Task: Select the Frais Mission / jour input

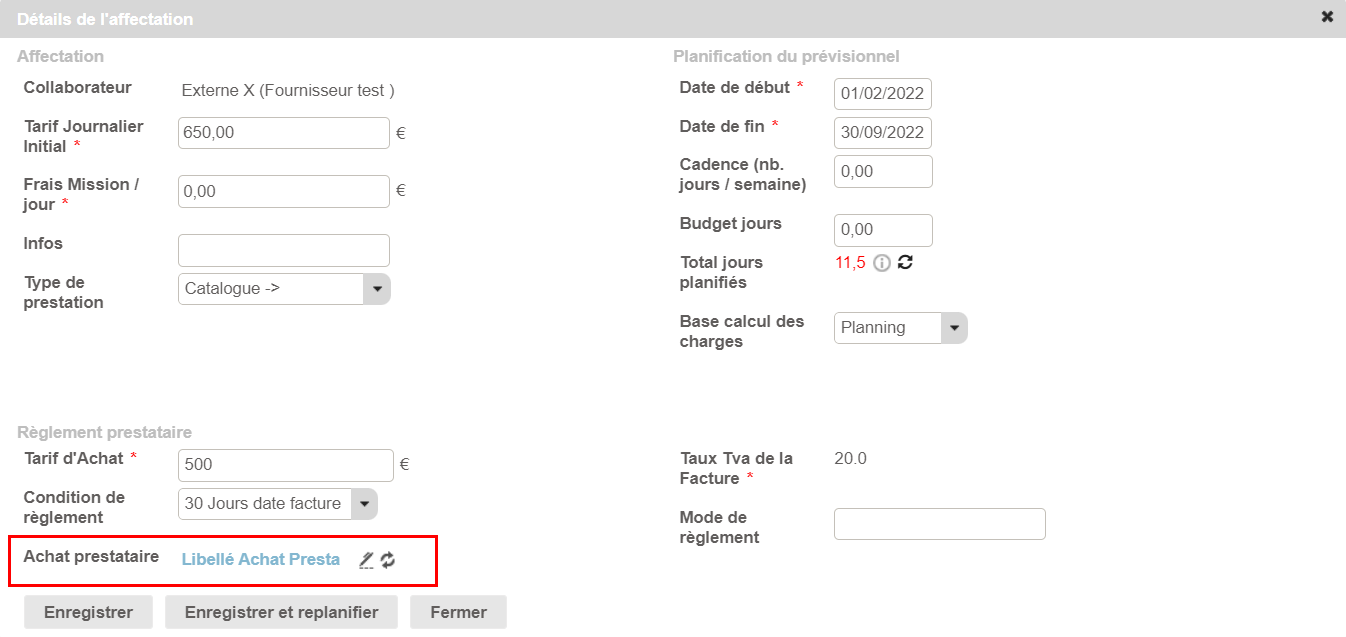Action: tap(283, 192)
